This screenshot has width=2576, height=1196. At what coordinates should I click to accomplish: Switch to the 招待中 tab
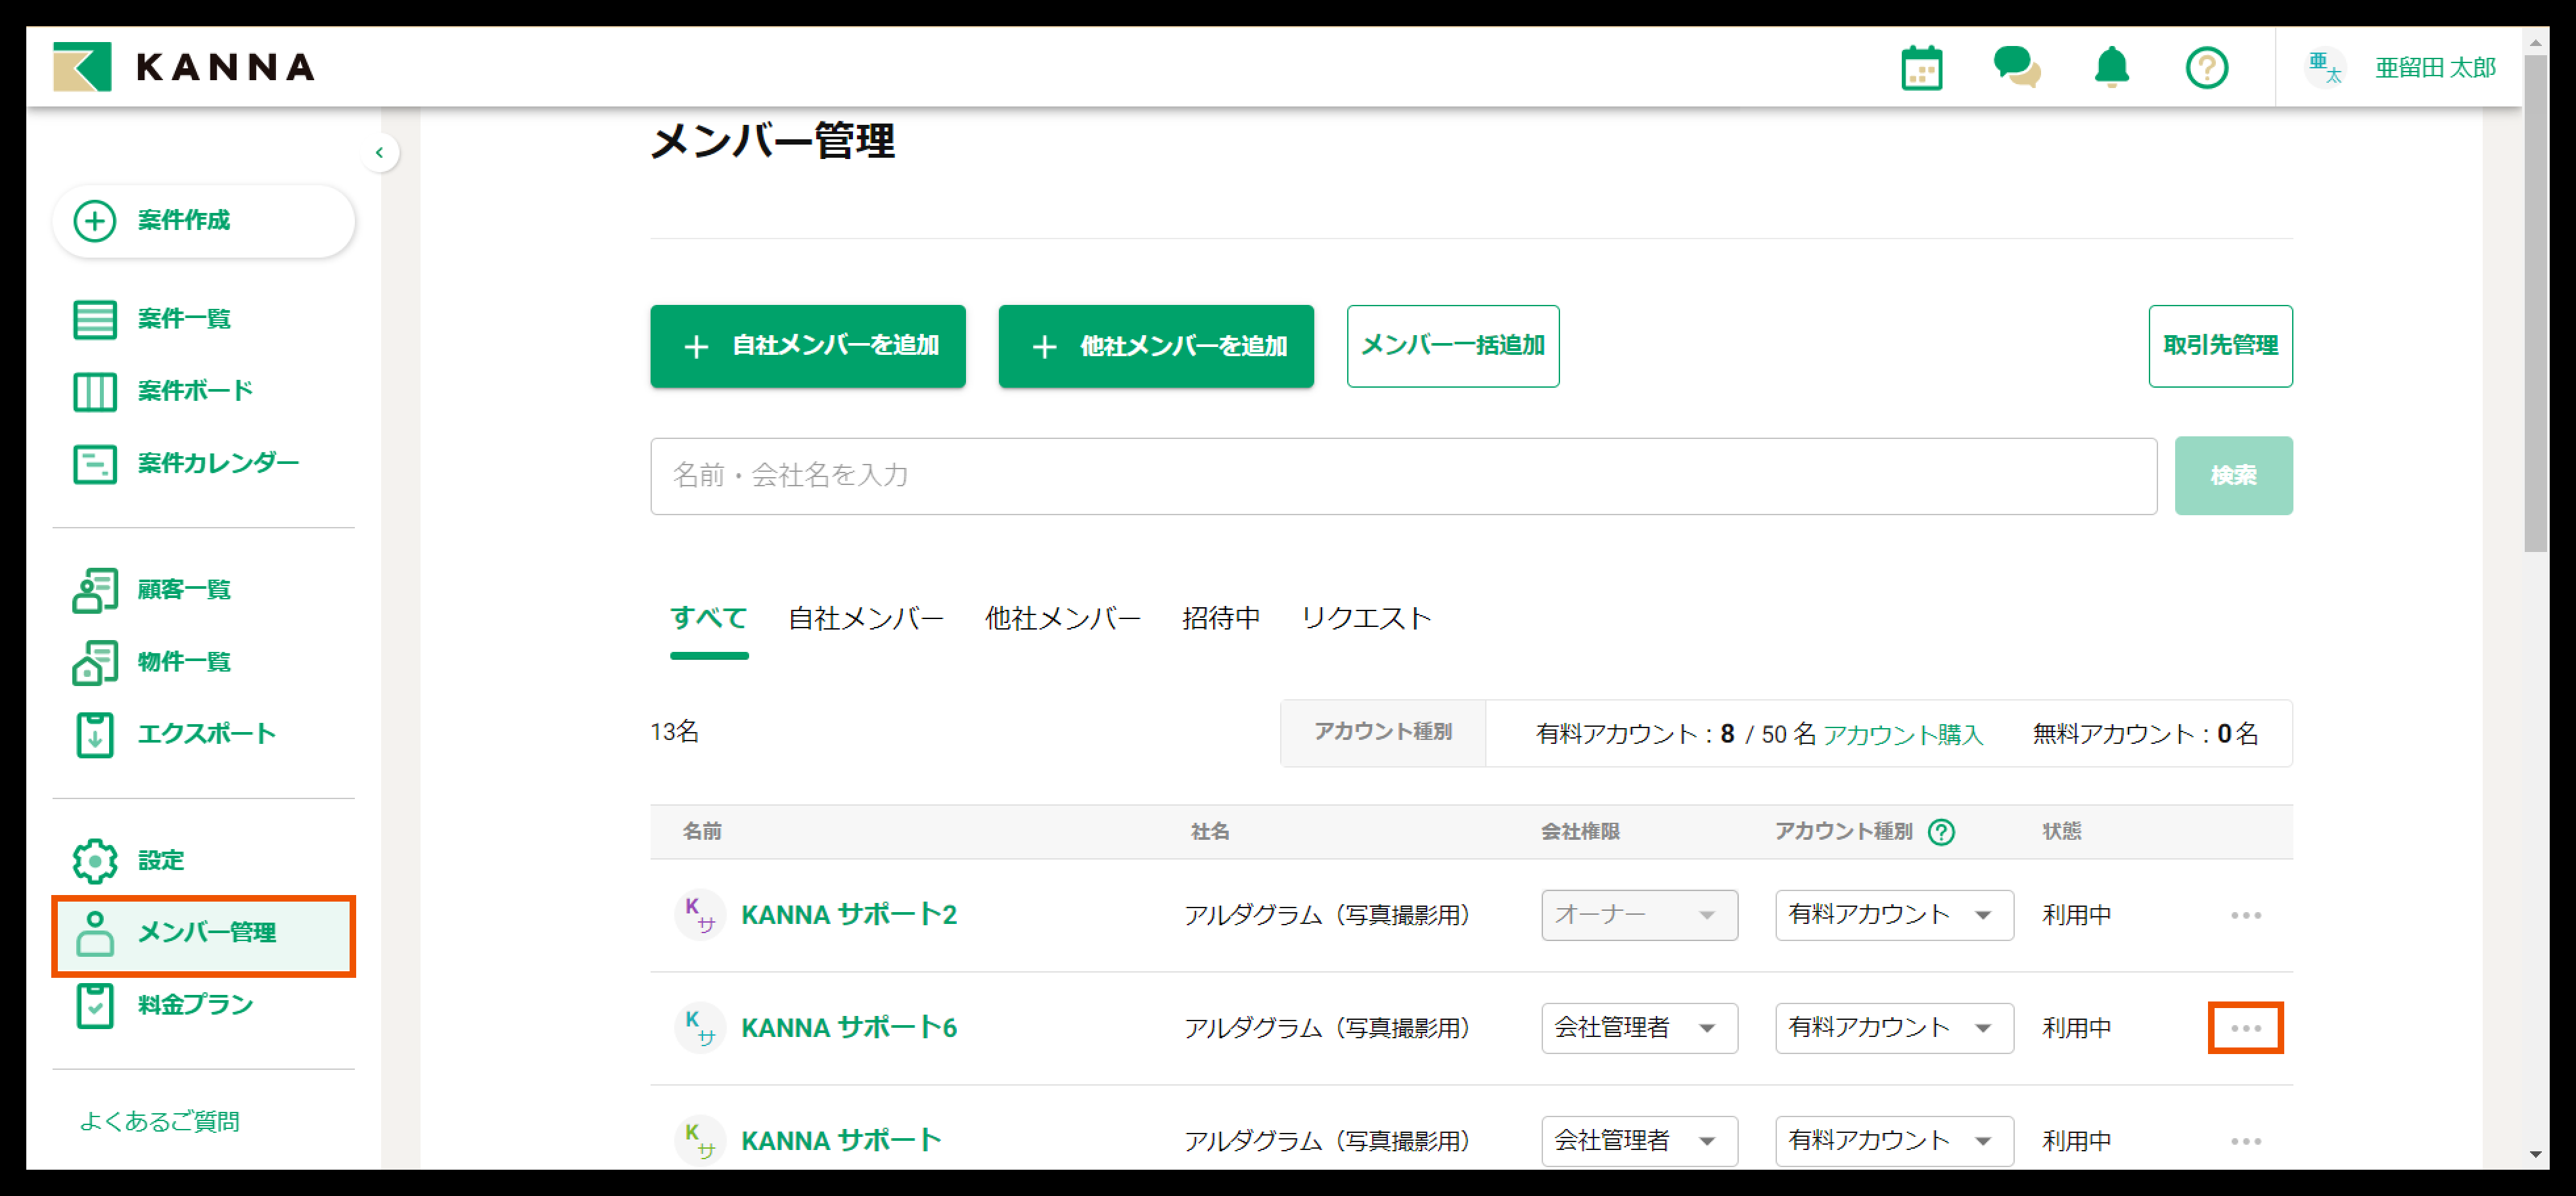pos(1220,619)
